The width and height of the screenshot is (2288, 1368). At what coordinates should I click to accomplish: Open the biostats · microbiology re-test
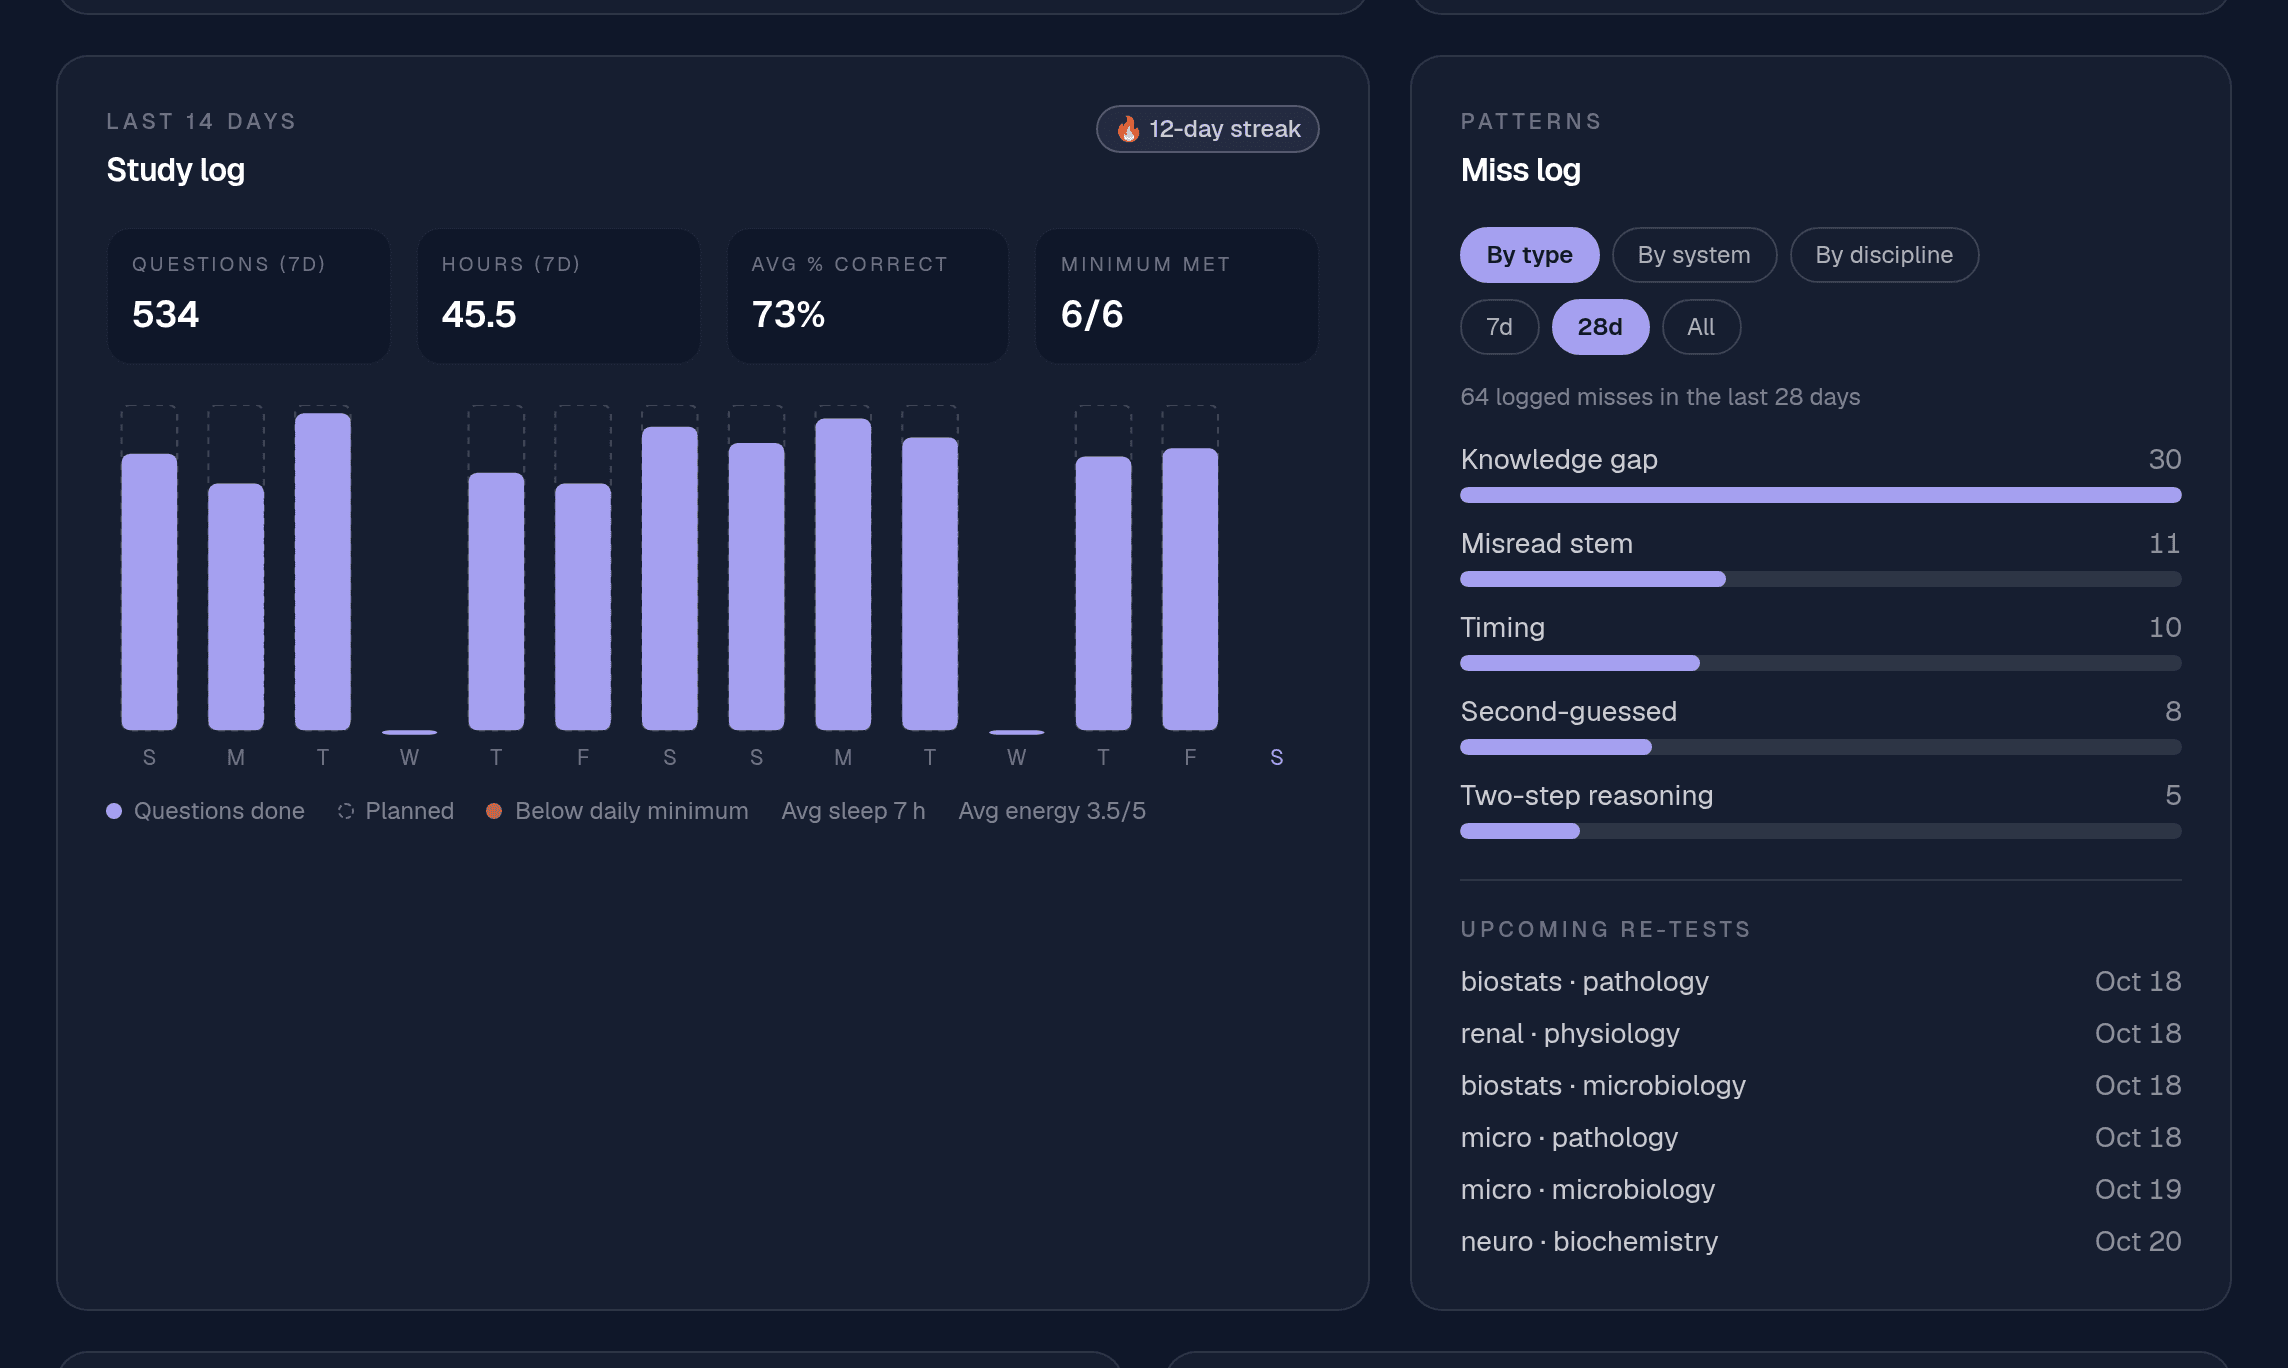1820,1085
